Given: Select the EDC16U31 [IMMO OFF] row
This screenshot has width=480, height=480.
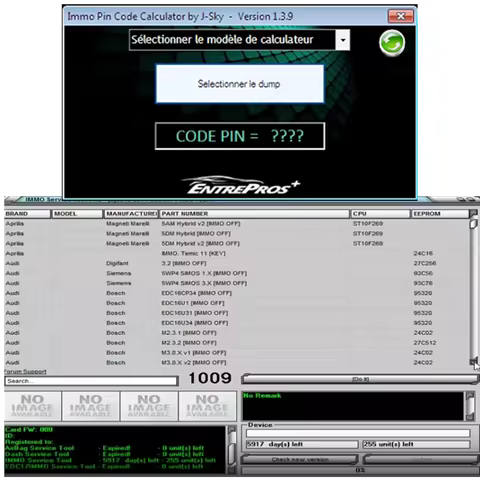Looking at the screenshot, I should click(237, 313).
